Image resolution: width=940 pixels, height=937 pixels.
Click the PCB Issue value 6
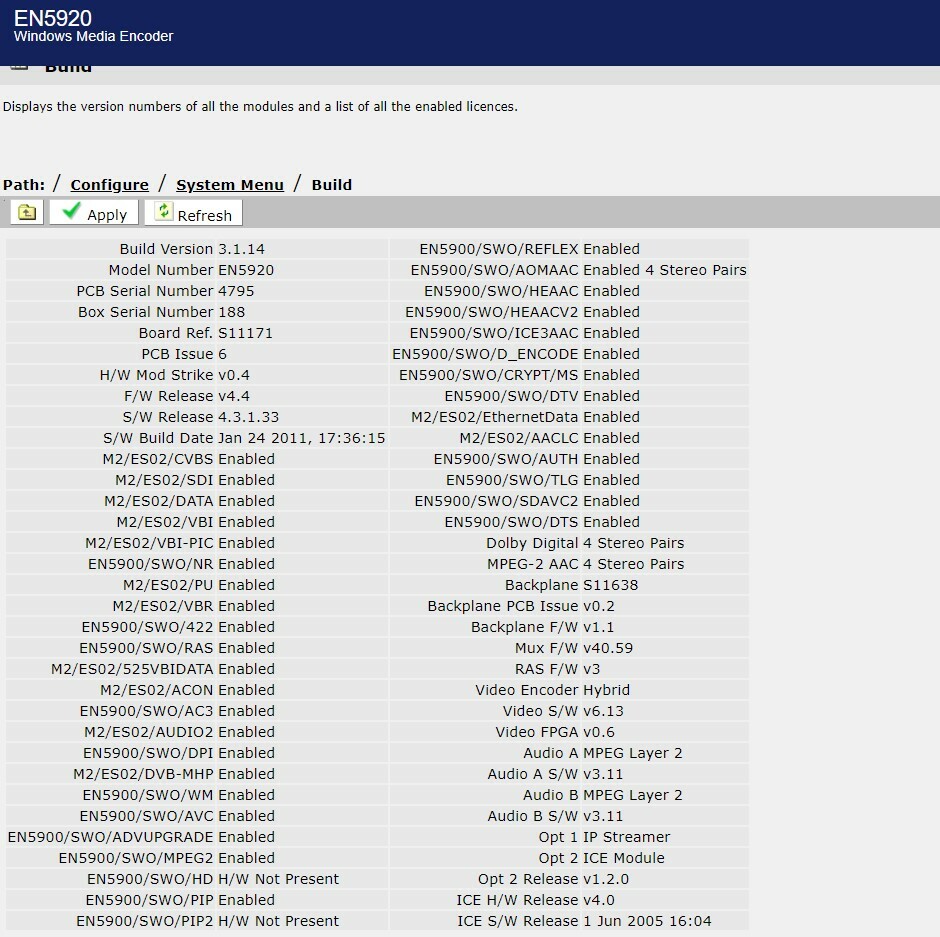222,354
